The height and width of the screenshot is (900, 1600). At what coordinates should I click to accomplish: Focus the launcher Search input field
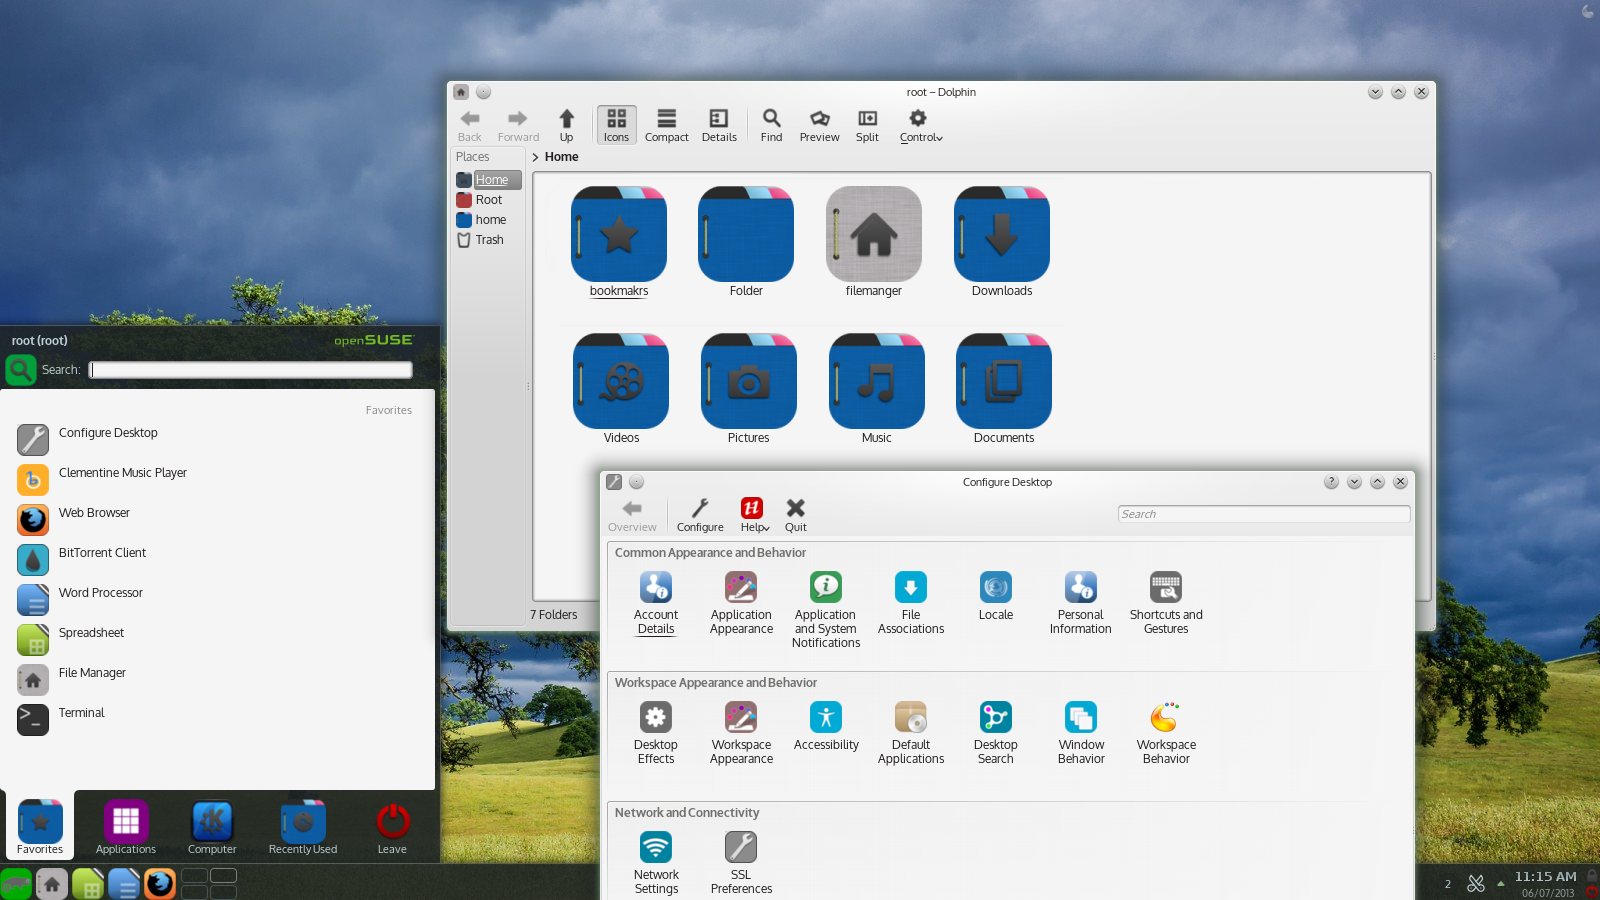tap(251, 370)
